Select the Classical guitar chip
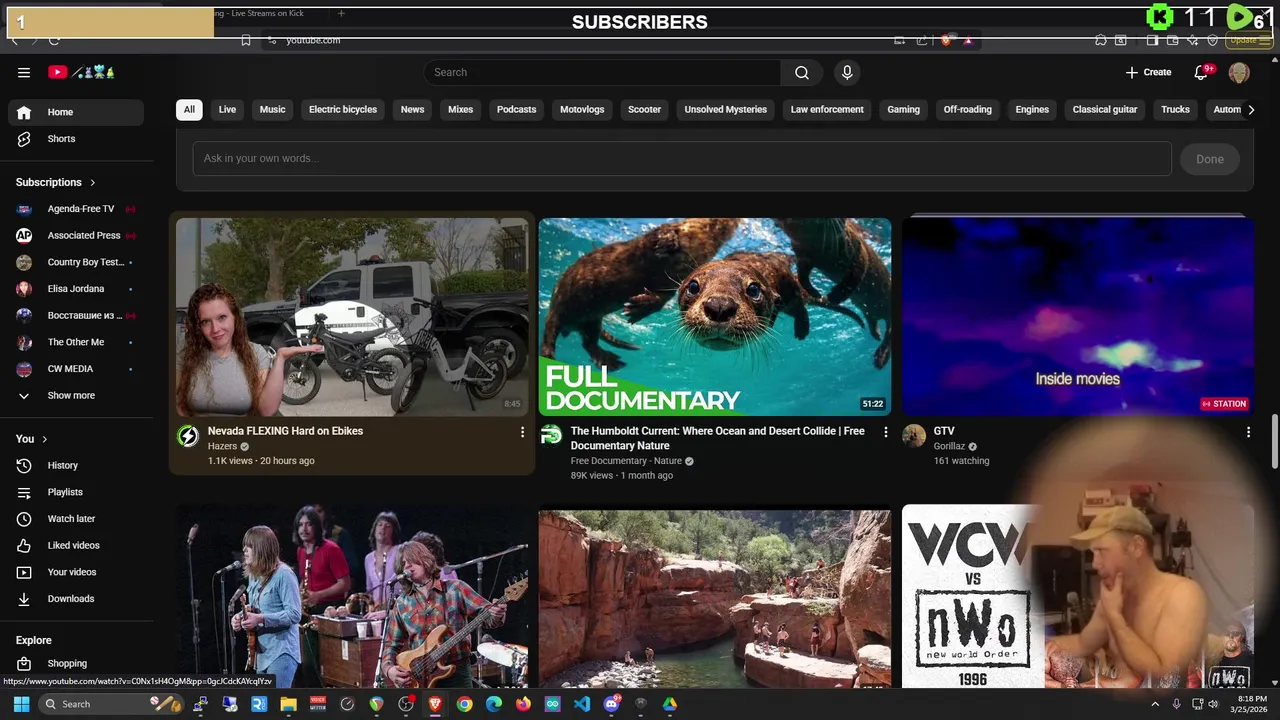 1105,110
